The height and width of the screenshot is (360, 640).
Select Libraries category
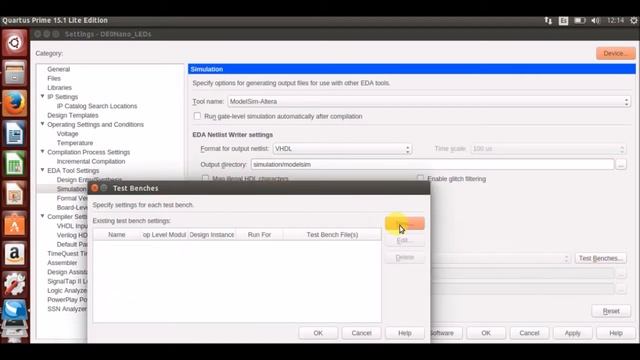(59, 88)
